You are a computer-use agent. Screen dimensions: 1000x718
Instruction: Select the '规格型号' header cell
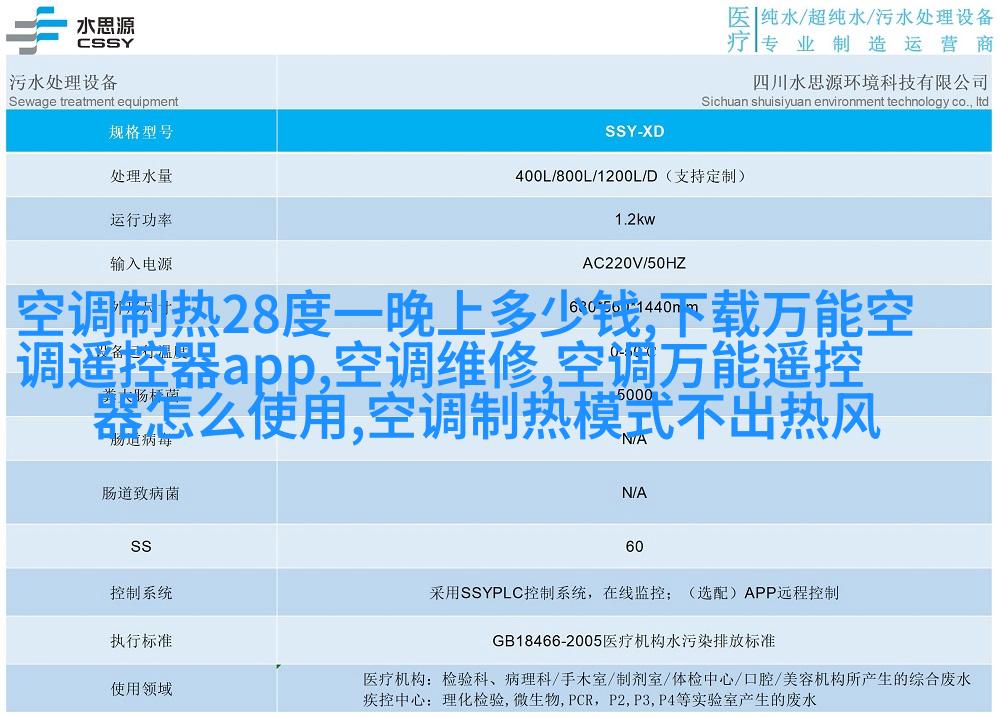pos(141,131)
